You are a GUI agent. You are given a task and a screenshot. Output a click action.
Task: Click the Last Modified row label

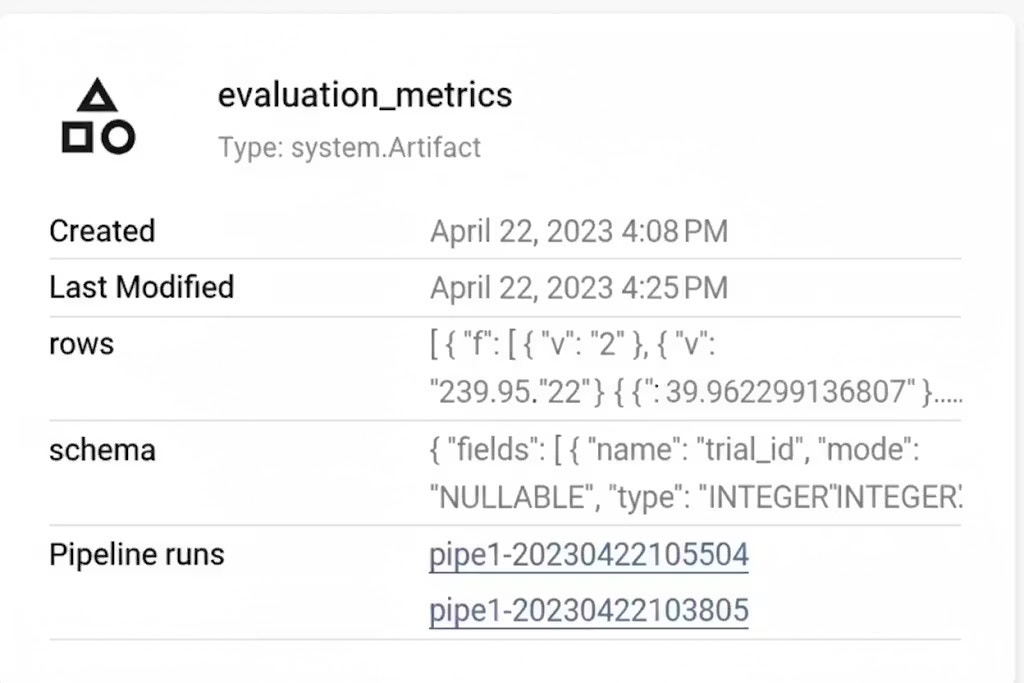point(141,287)
